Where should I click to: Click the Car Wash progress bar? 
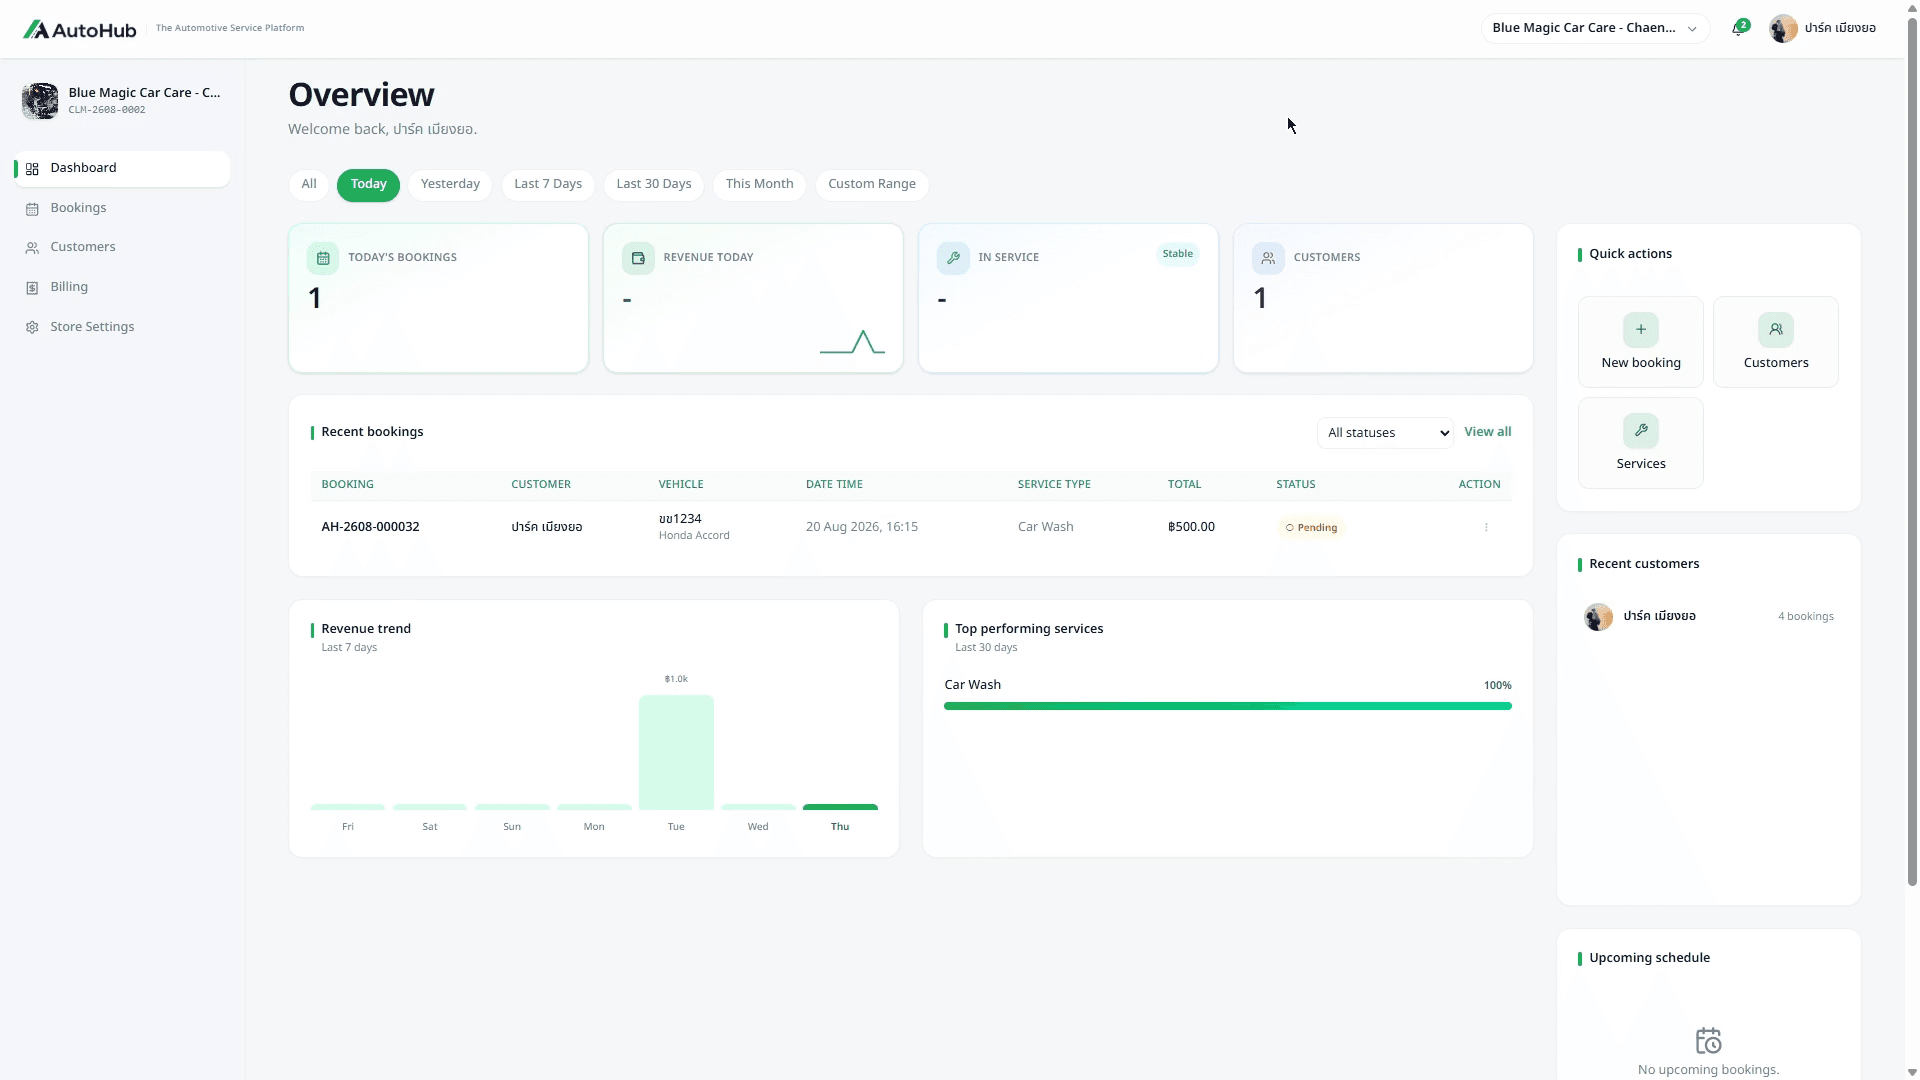pyautogui.click(x=1227, y=706)
